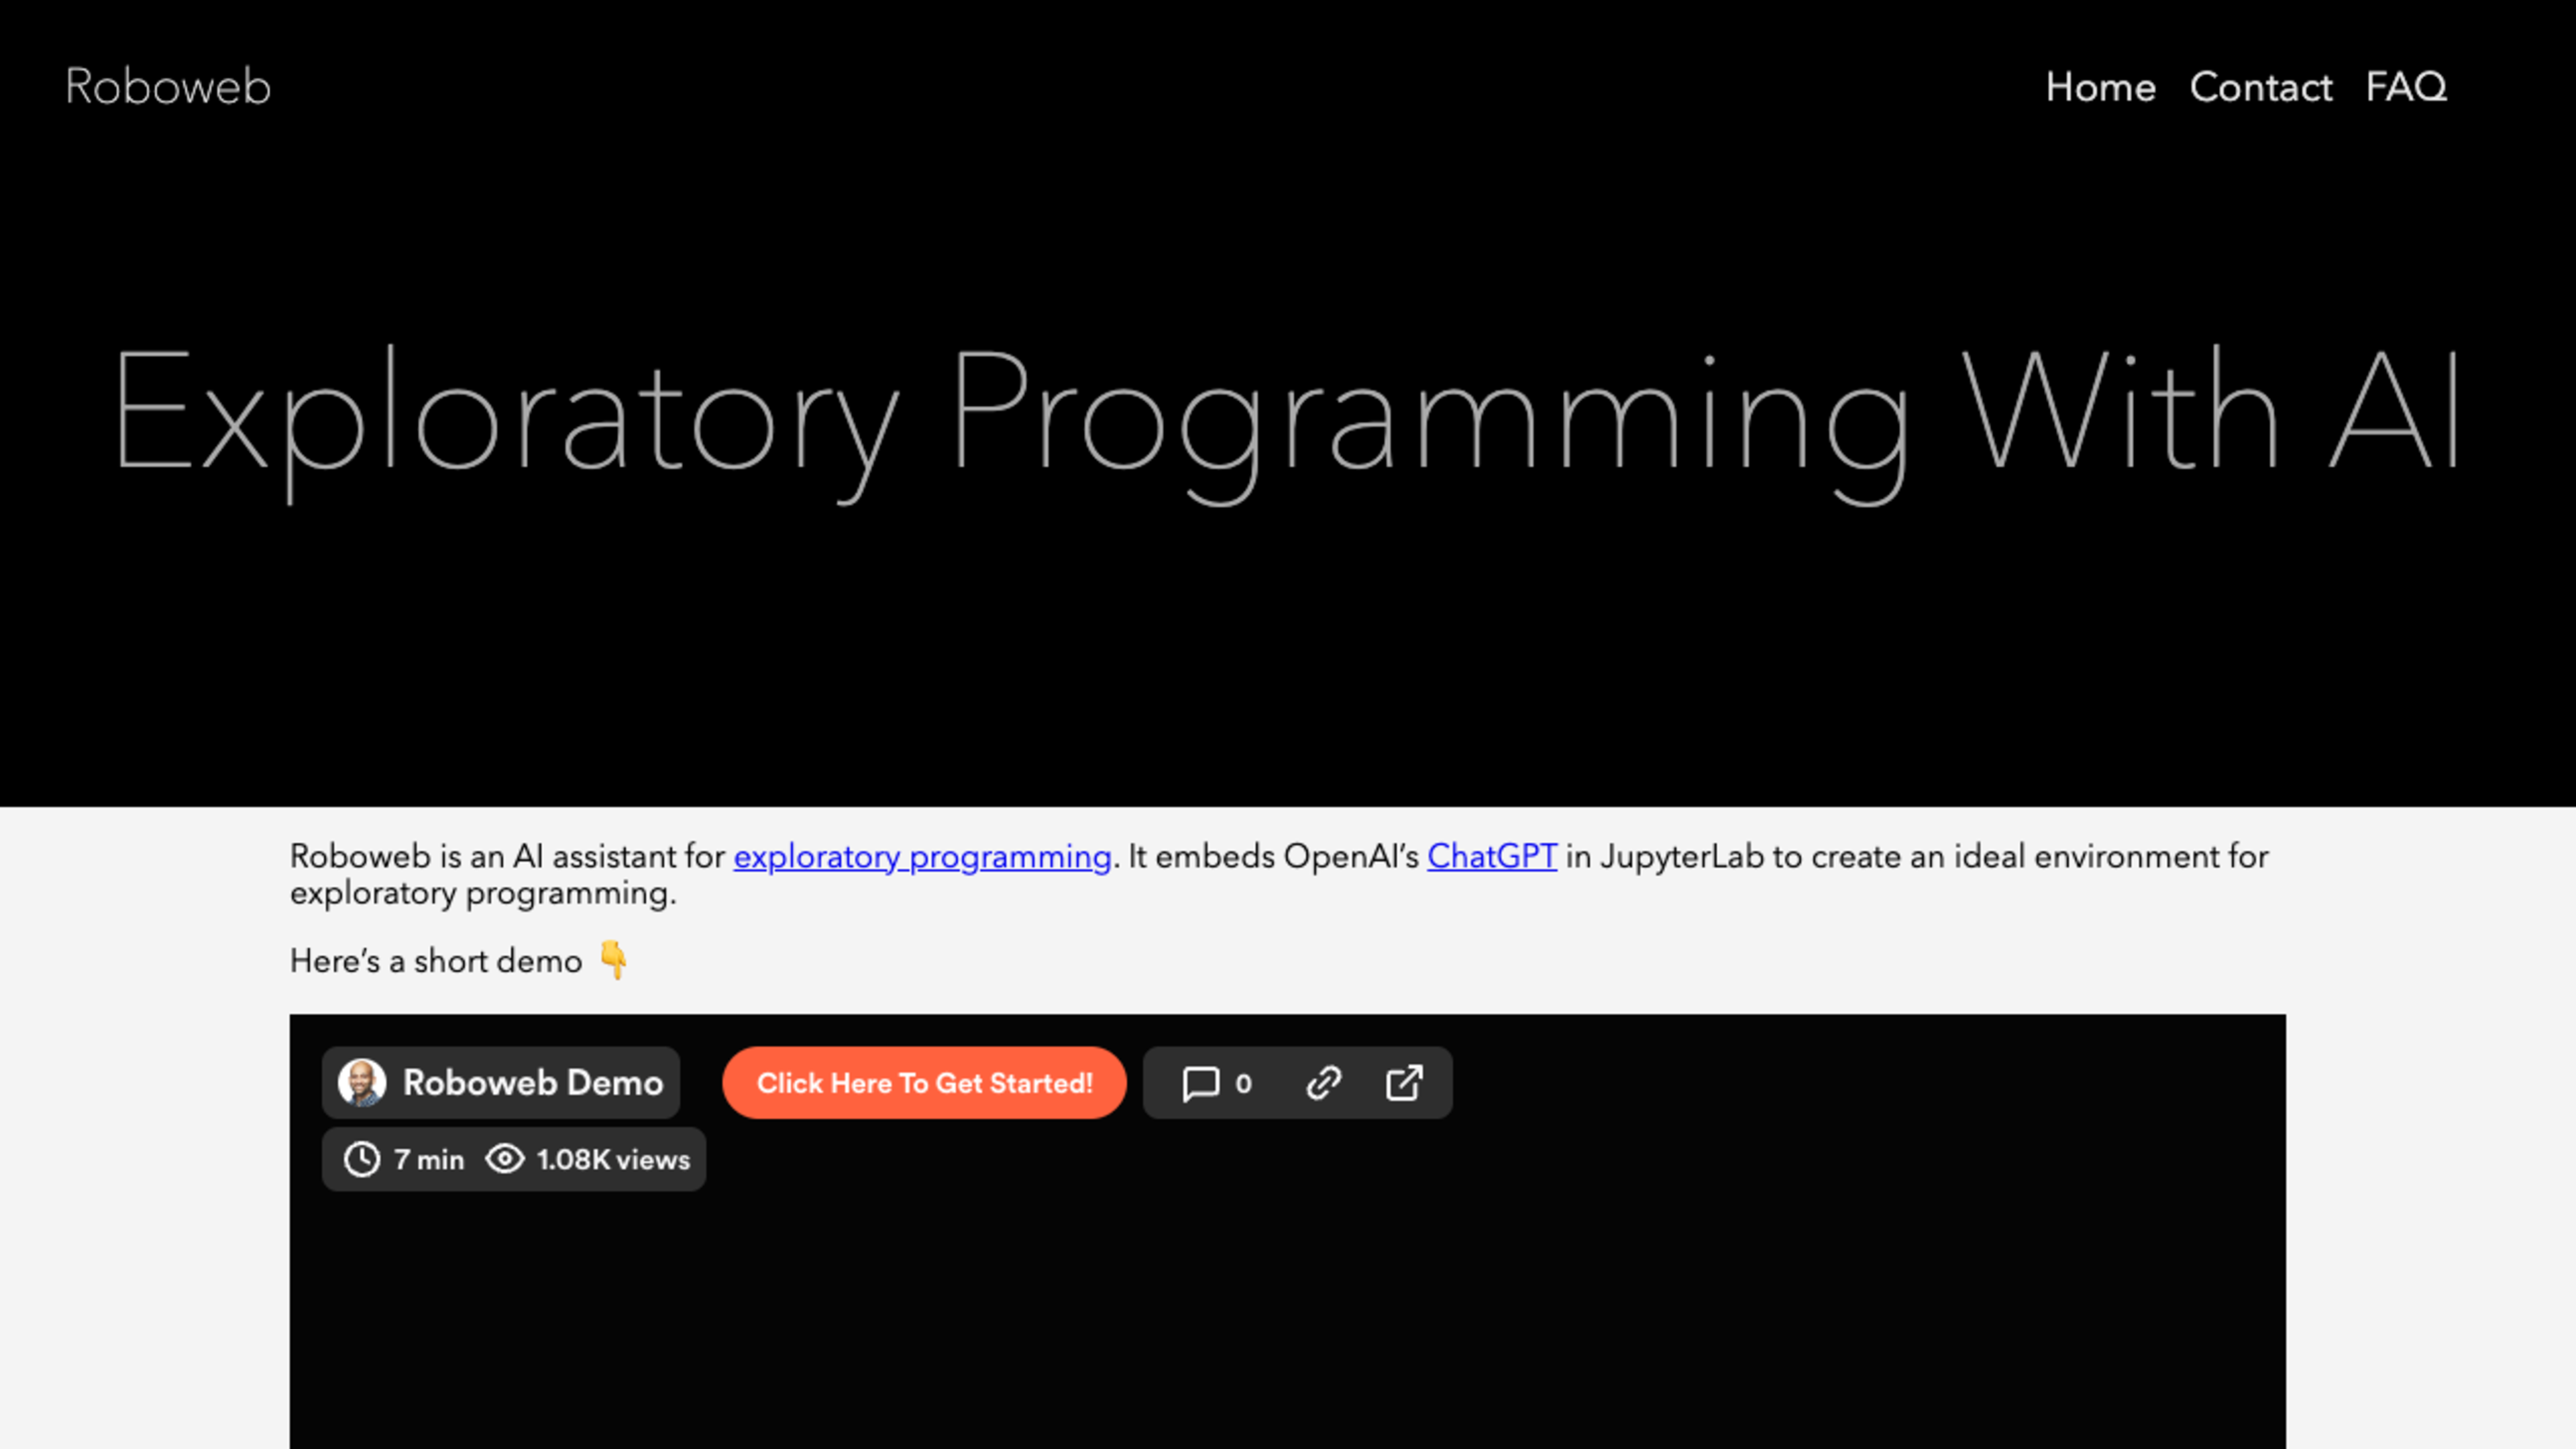The height and width of the screenshot is (1449, 2576).
Task: Follow the exploratory programming hyperlink
Action: tap(922, 857)
